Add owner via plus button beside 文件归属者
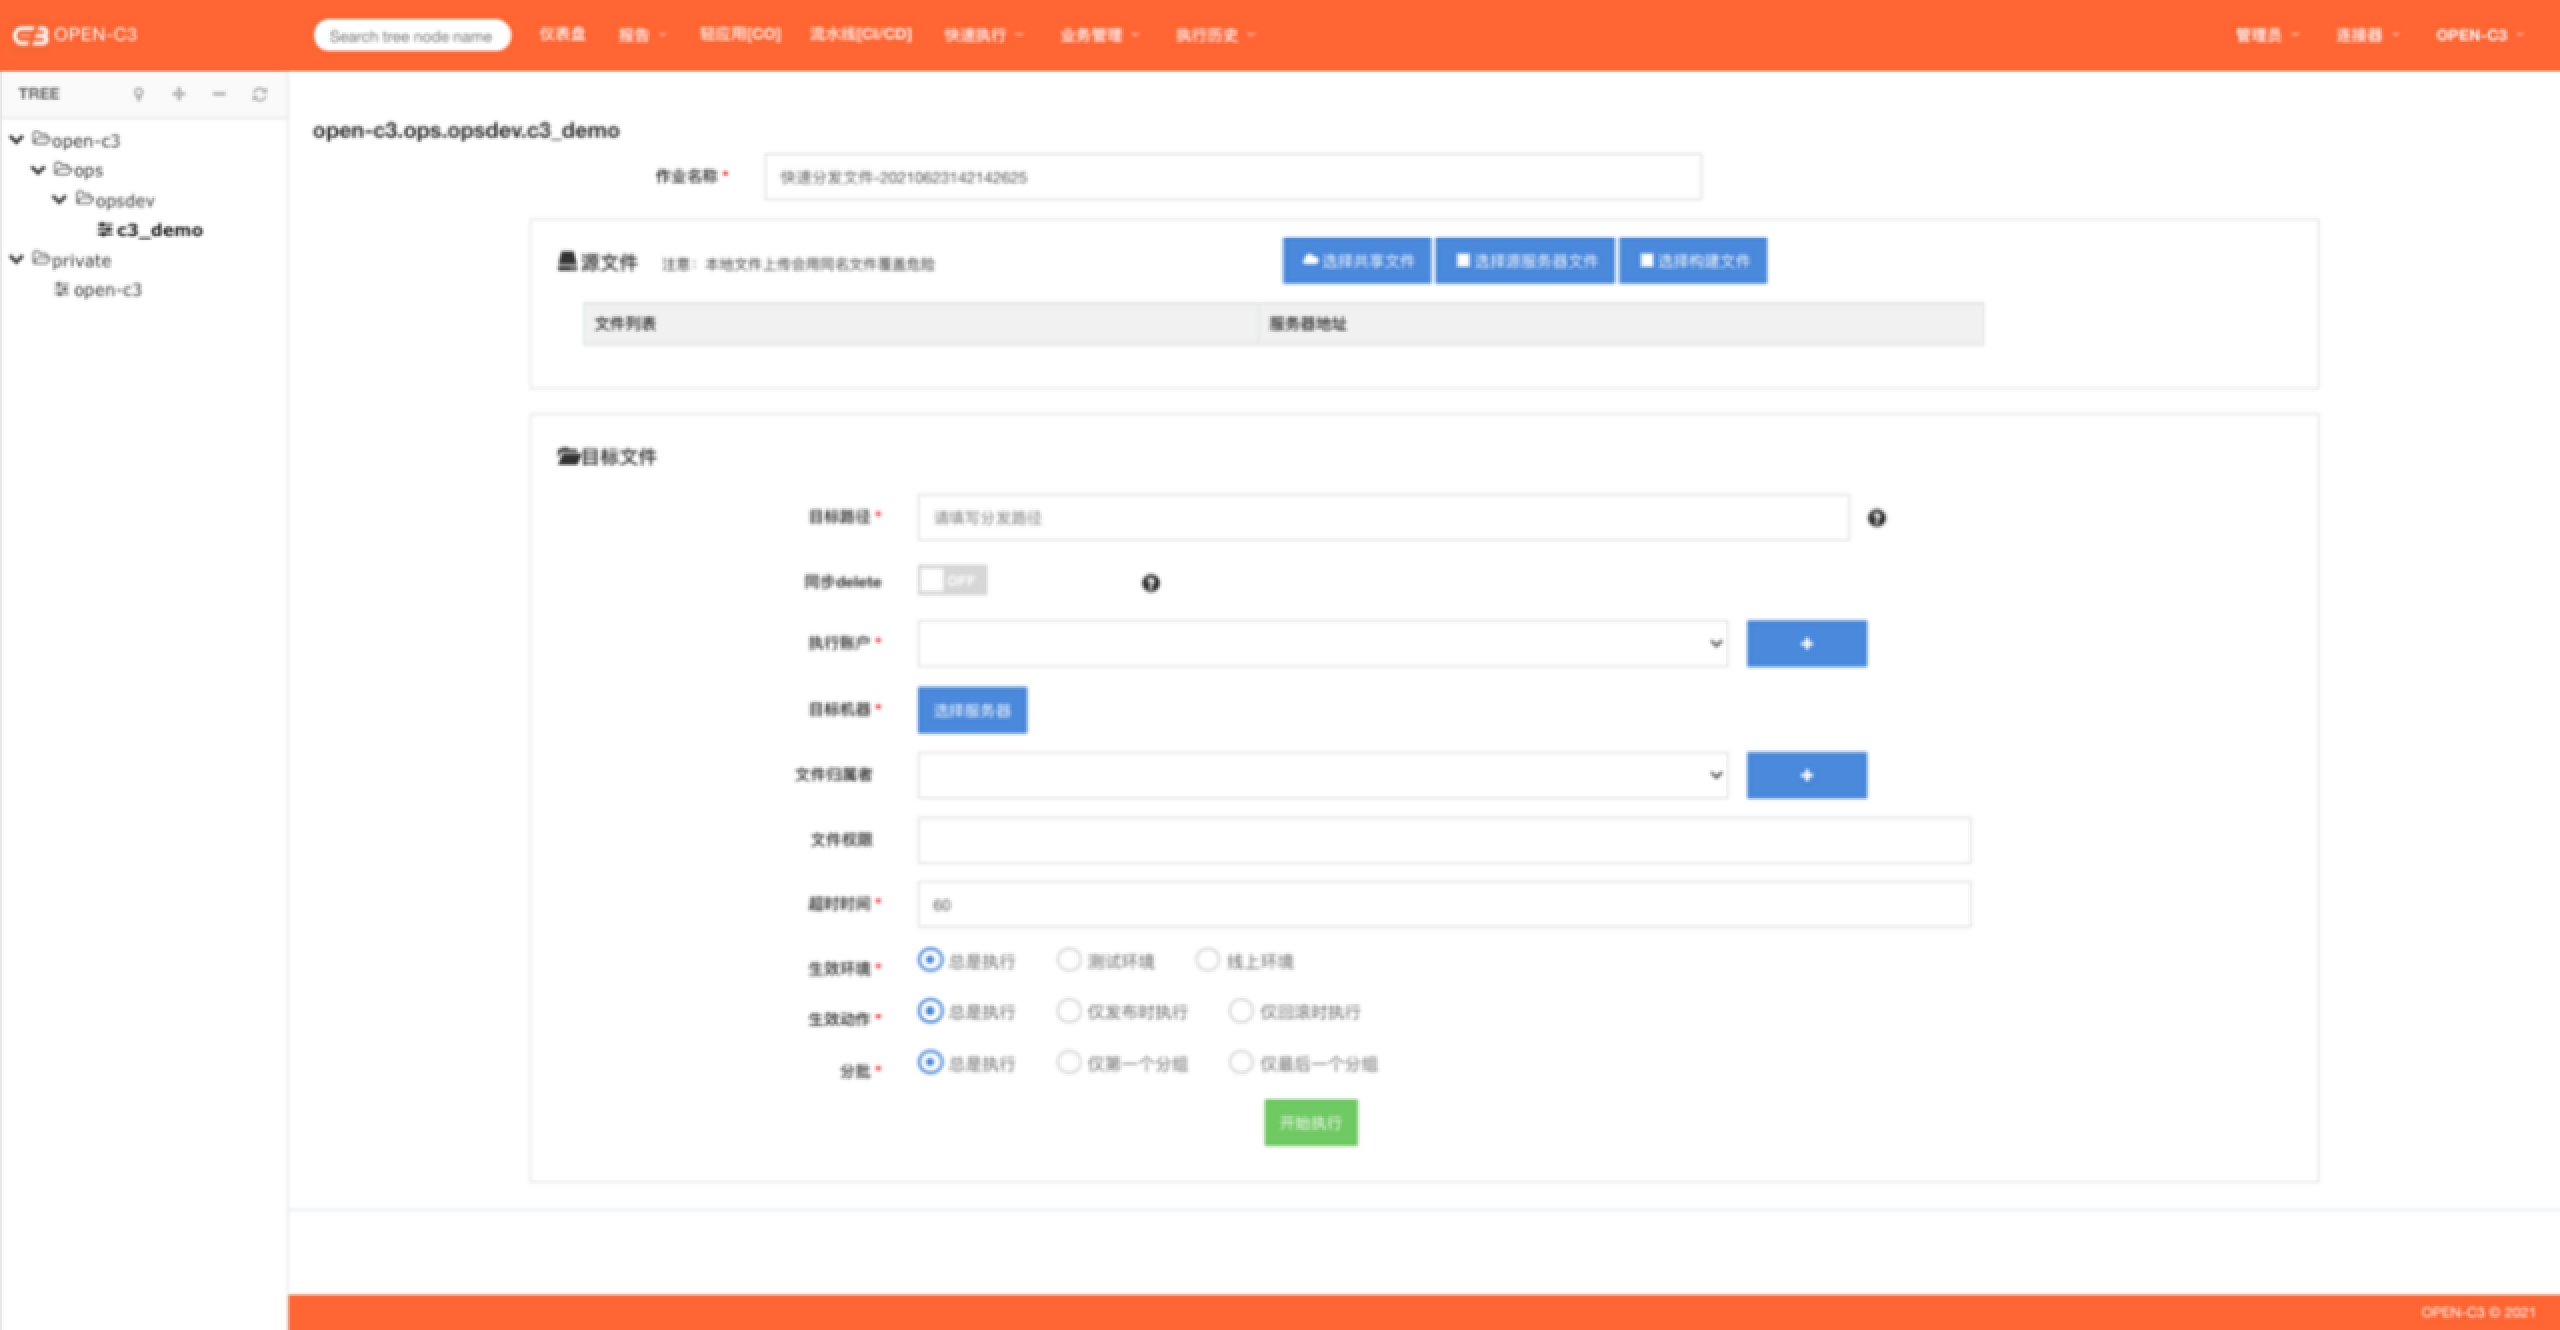Viewport: 2560px width, 1330px height. tap(1805, 776)
